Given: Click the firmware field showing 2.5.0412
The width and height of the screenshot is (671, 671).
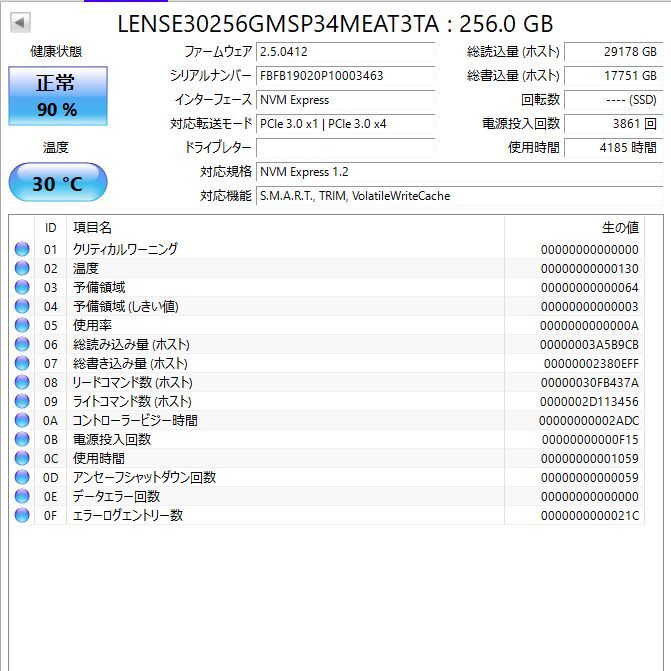Looking at the screenshot, I should pos(346,52).
